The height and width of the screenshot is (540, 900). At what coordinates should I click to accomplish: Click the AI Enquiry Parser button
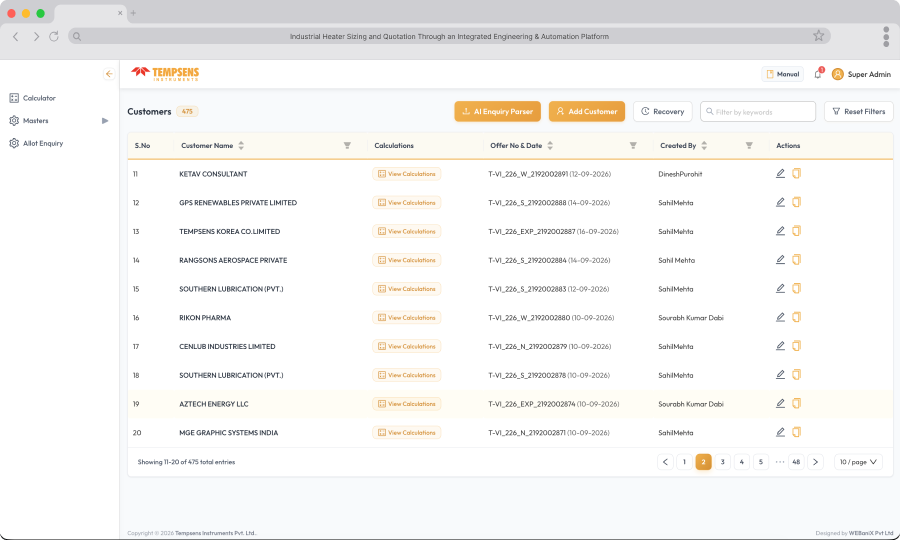pyautogui.click(x=498, y=111)
